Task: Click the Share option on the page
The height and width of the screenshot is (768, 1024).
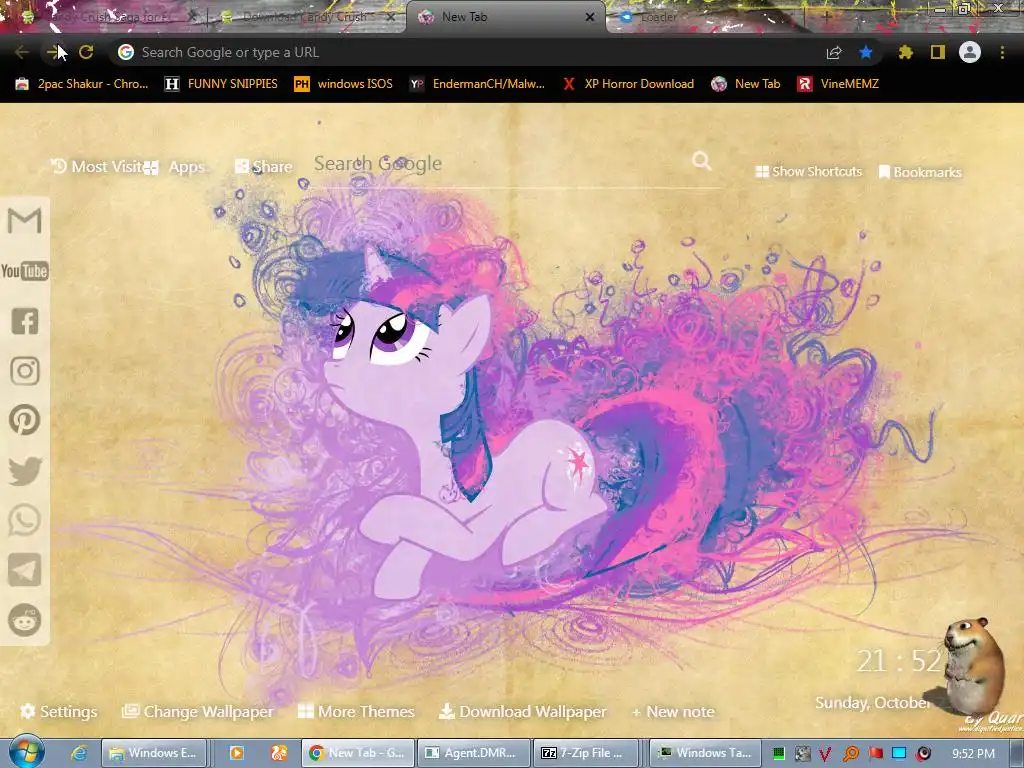Action: click(x=264, y=167)
